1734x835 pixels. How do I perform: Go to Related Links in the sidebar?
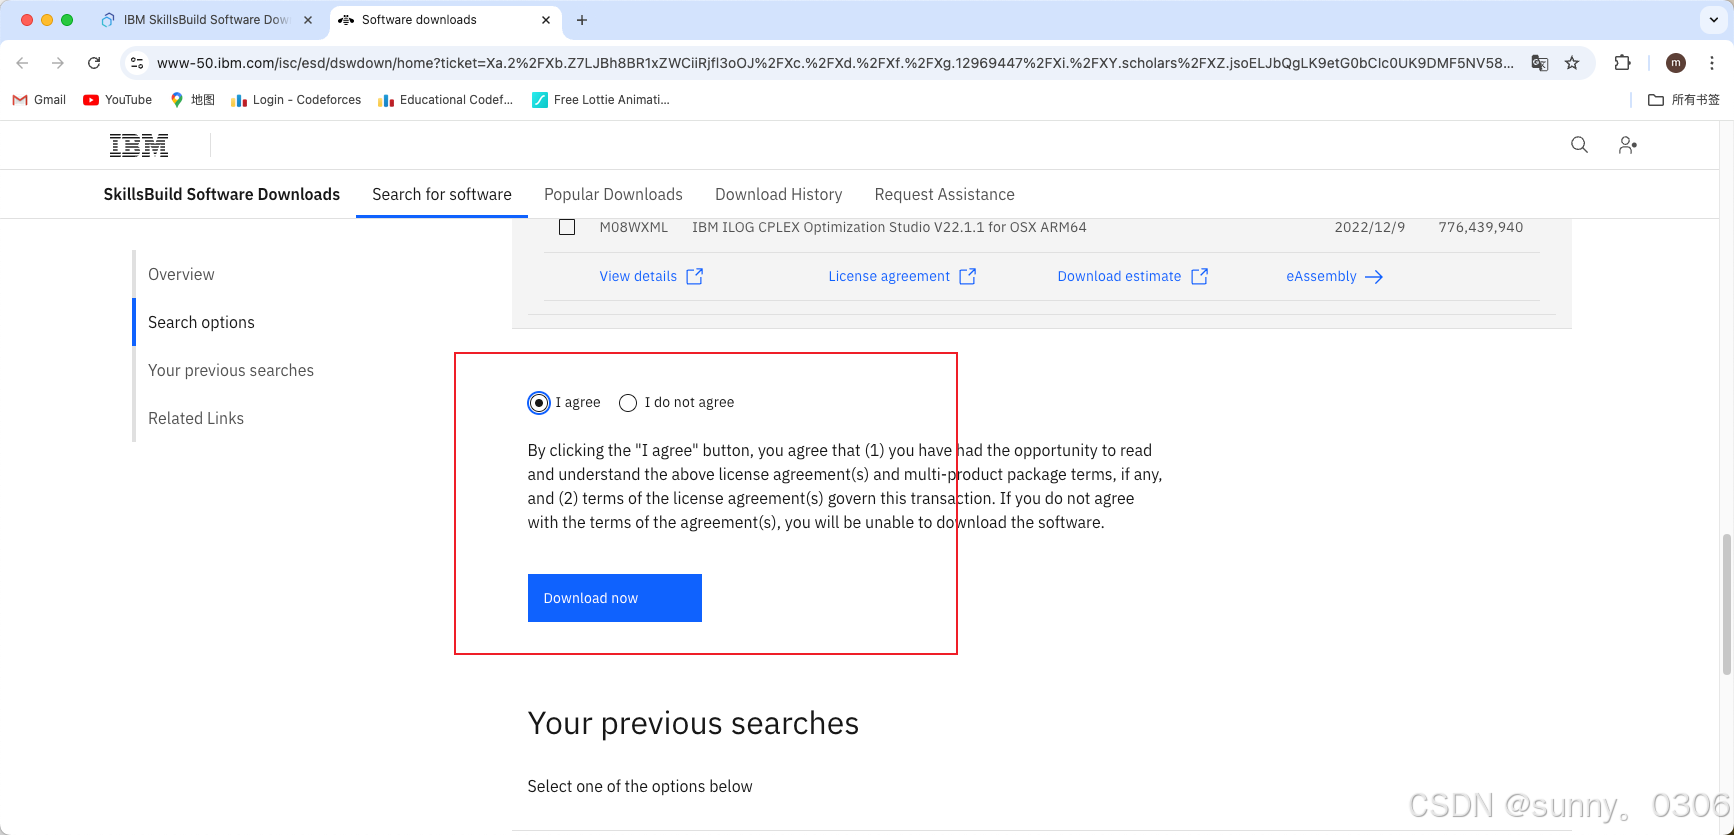coord(196,418)
